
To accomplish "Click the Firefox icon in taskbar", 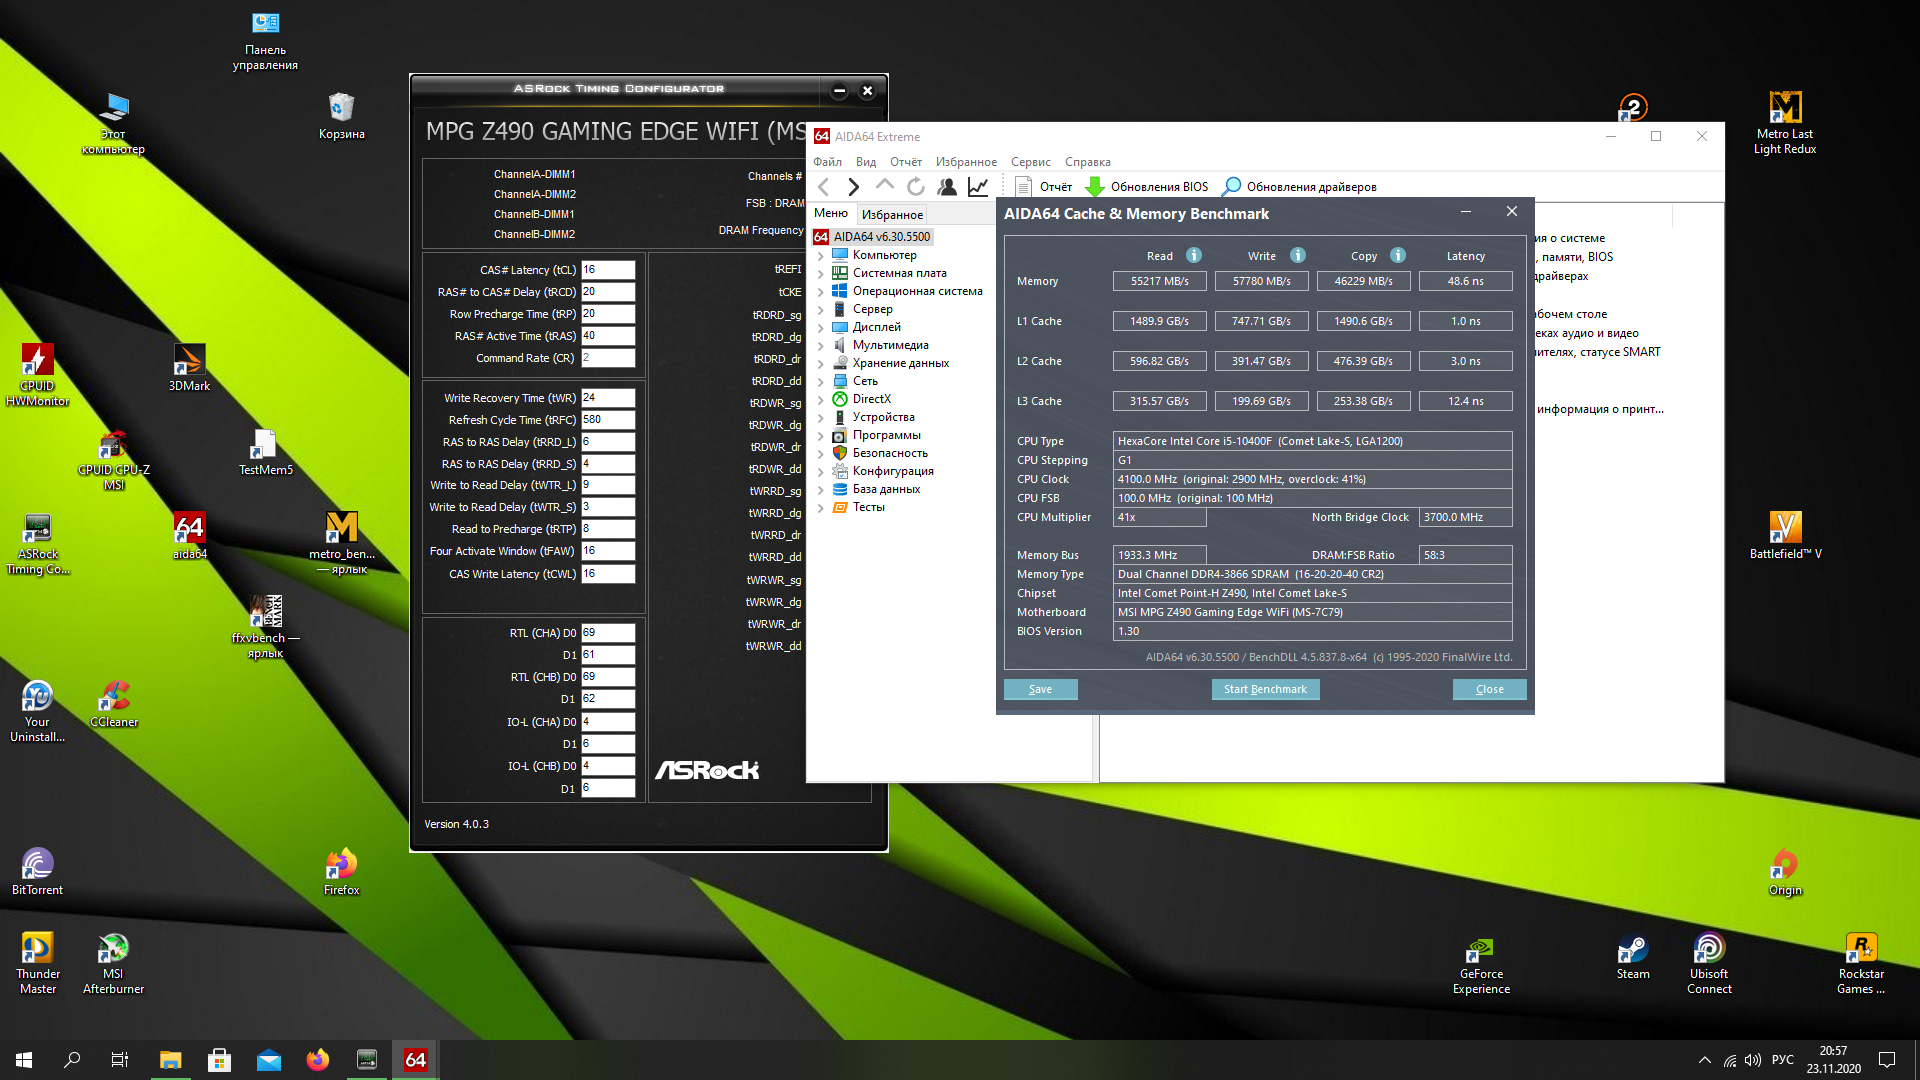I will click(x=318, y=1060).
